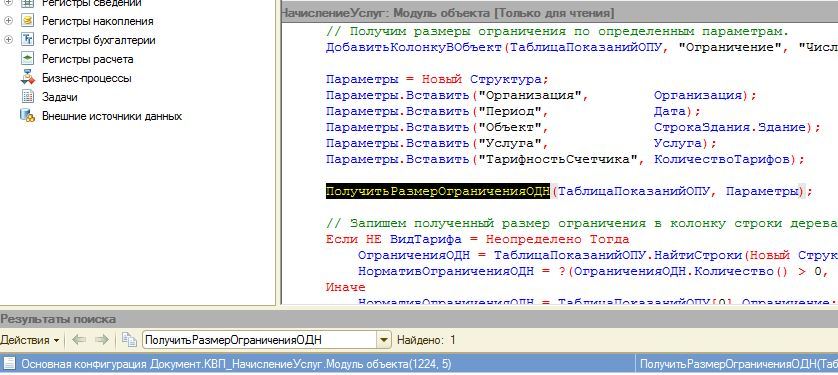Go to next search result arrow

click(102, 340)
